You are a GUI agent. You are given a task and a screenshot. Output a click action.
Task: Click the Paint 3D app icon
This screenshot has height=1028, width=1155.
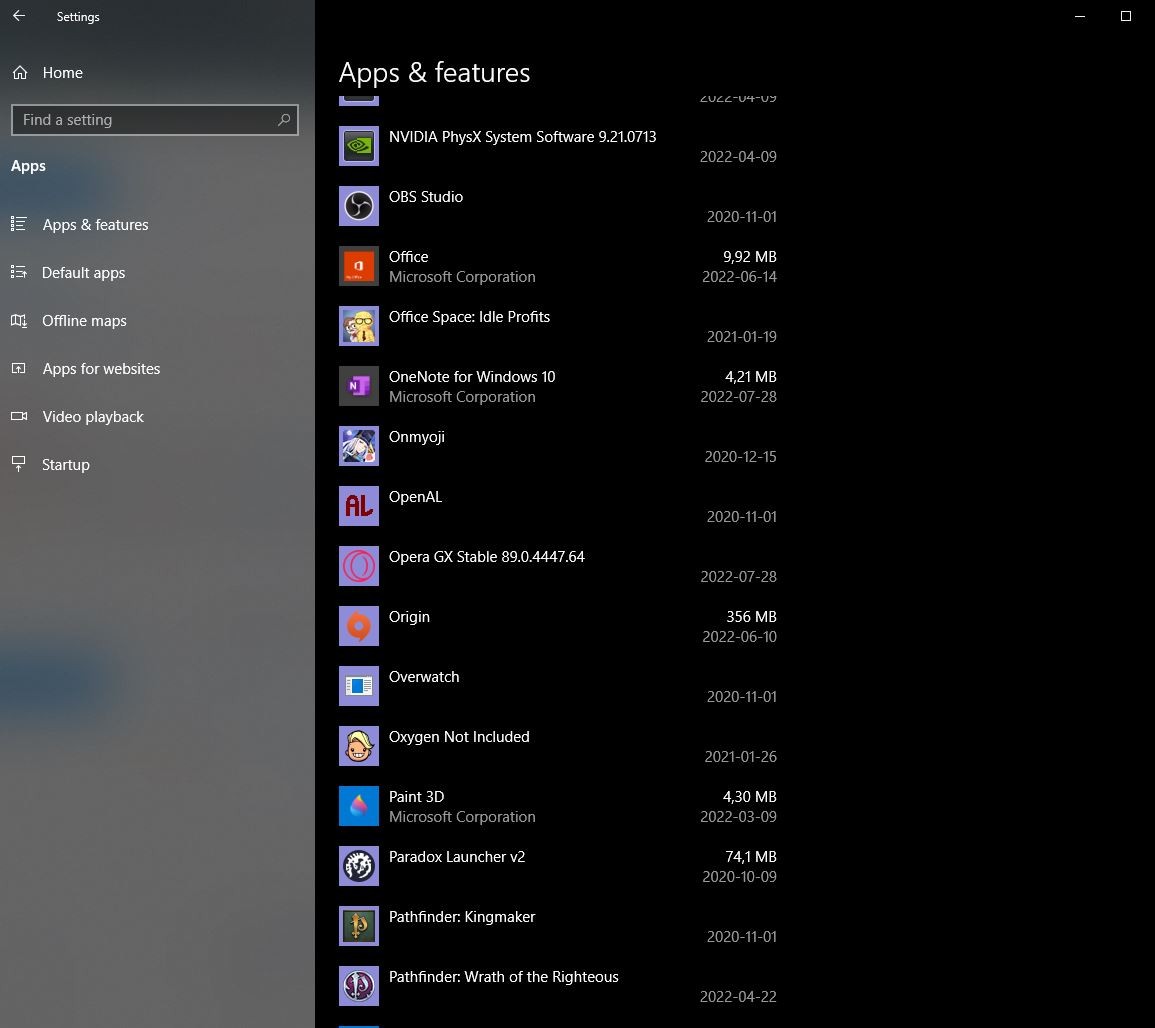pos(359,806)
